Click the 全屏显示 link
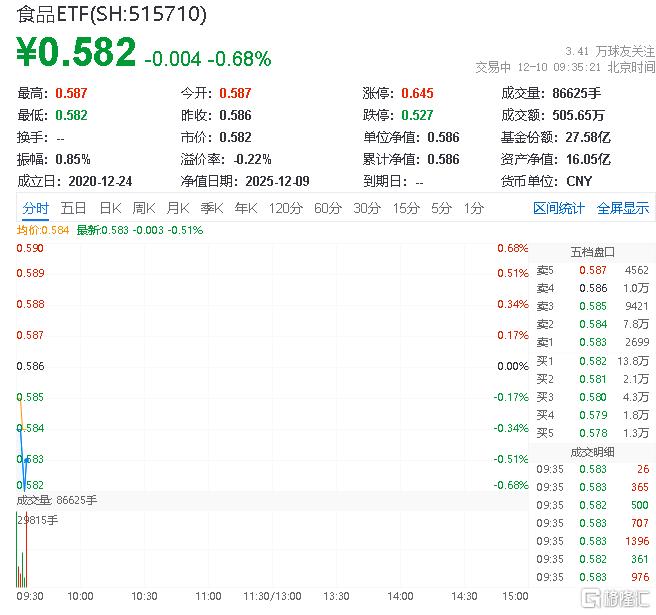 coord(623,208)
